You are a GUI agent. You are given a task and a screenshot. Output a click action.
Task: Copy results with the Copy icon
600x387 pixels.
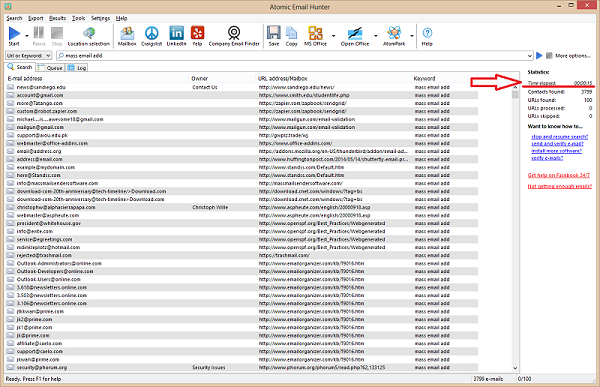tap(292, 36)
